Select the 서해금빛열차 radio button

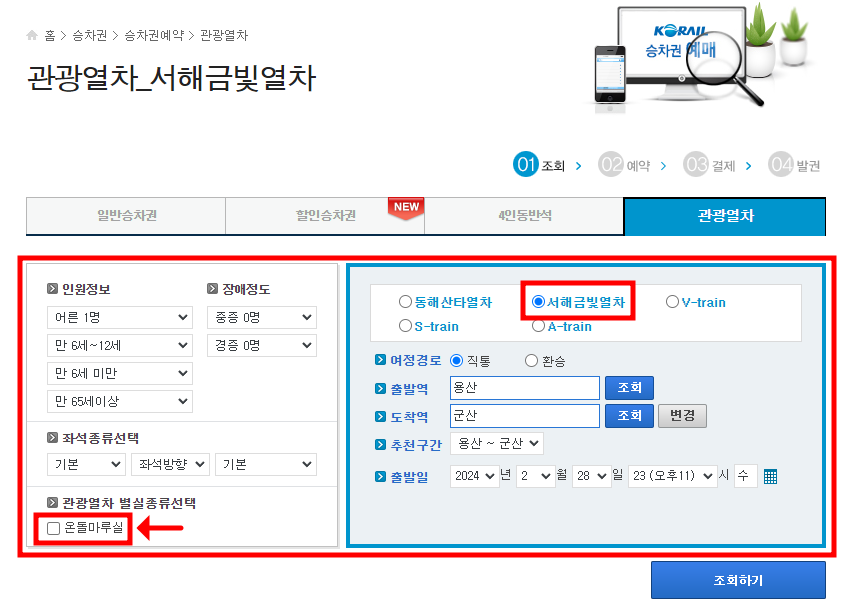537,300
